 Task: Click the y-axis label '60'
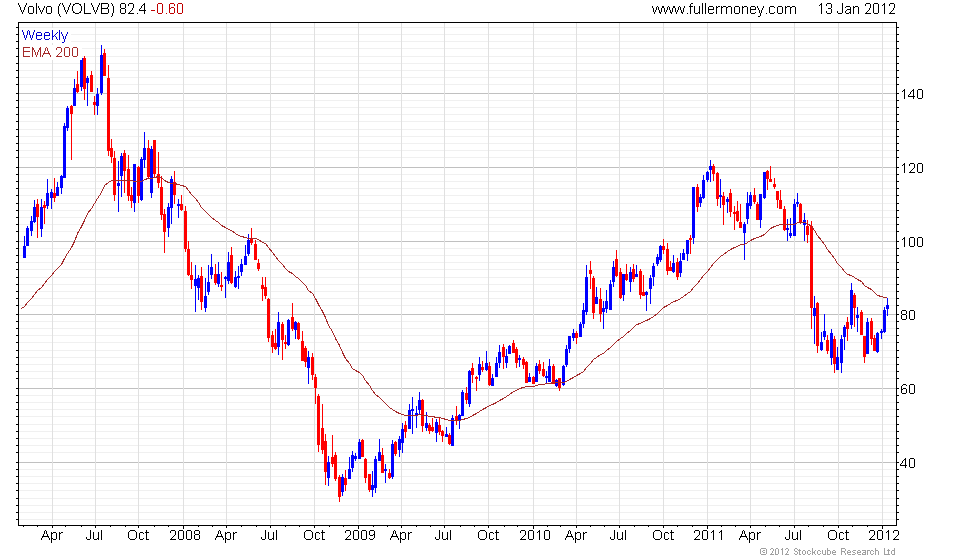point(908,389)
